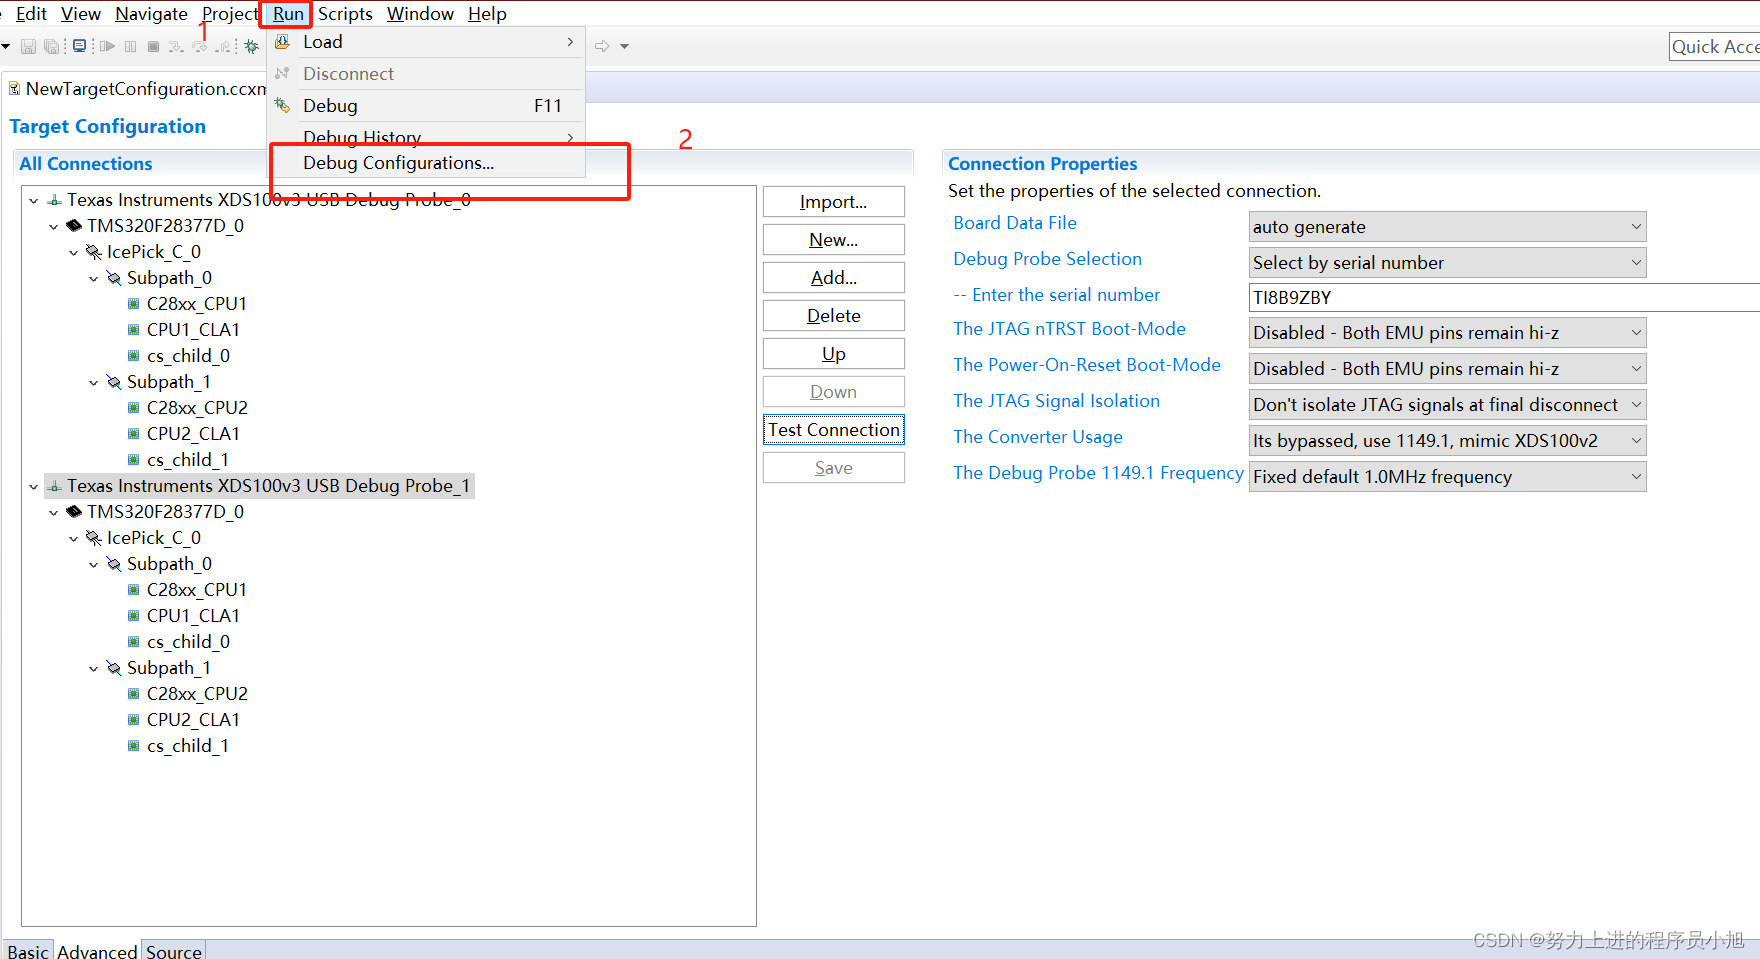Image resolution: width=1760 pixels, height=959 pixels.
Task: Click the Load menu folder icon
Action: [x=283, y=41]
